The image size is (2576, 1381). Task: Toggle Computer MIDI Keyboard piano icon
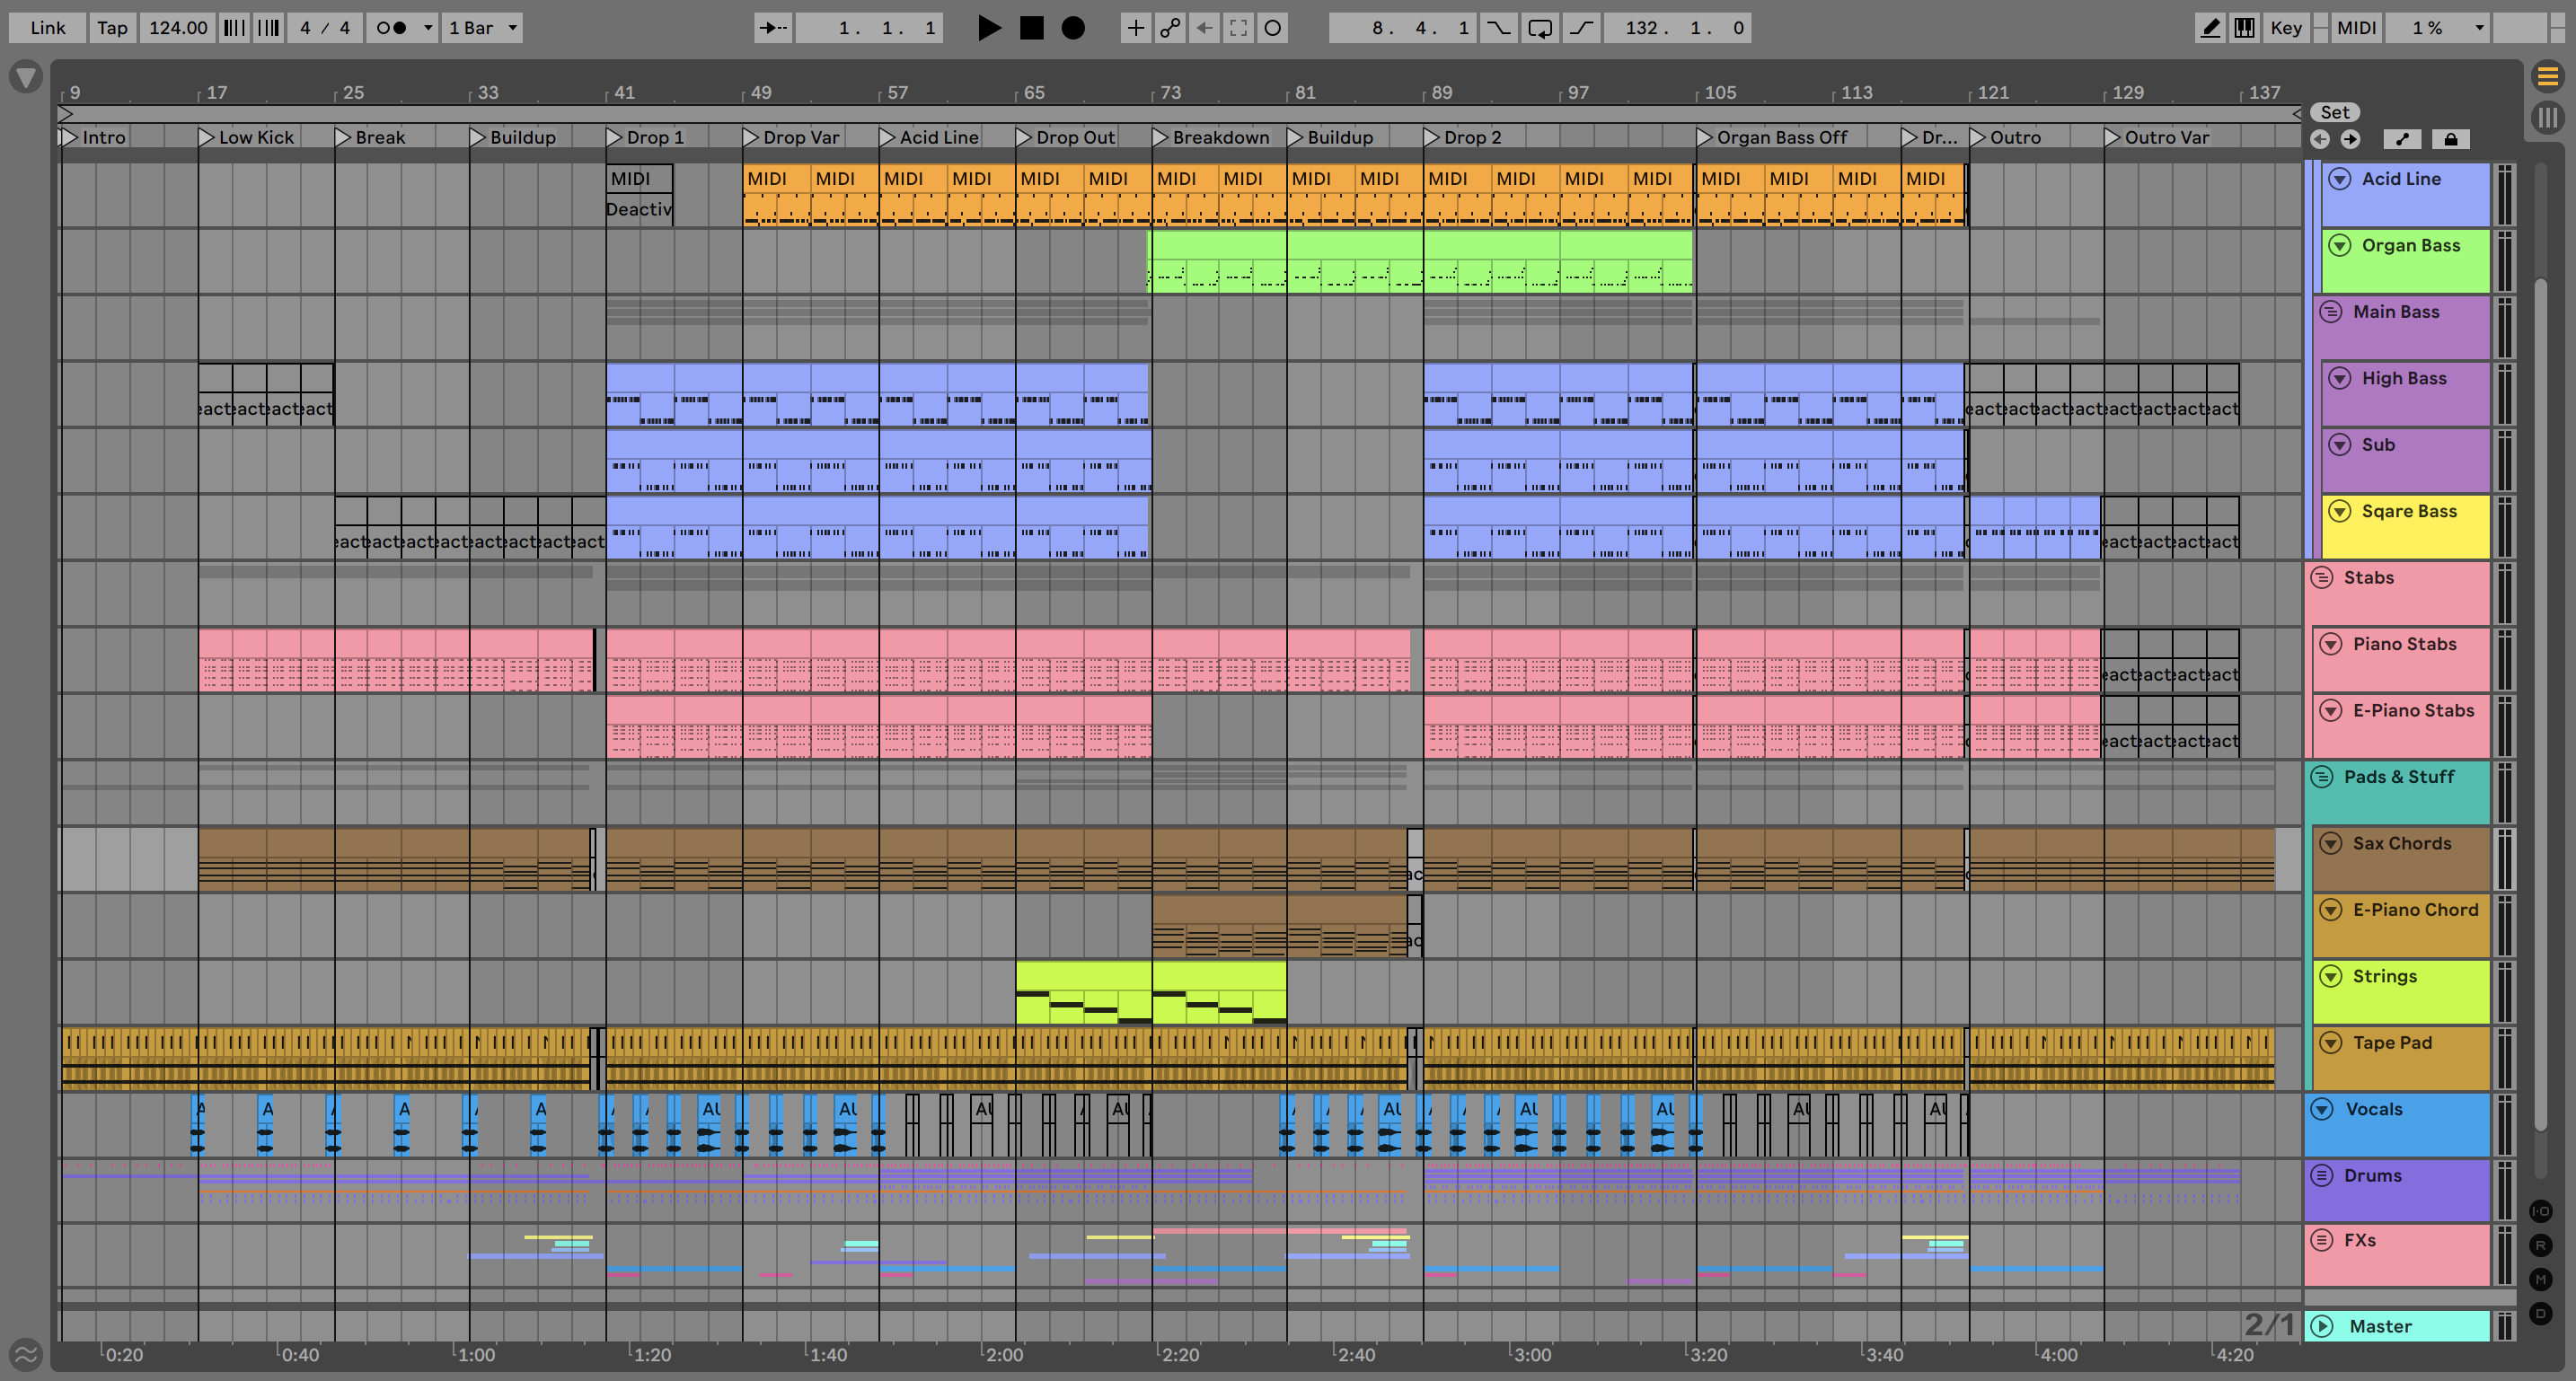pyautogui.click(x=2245, y=28)
